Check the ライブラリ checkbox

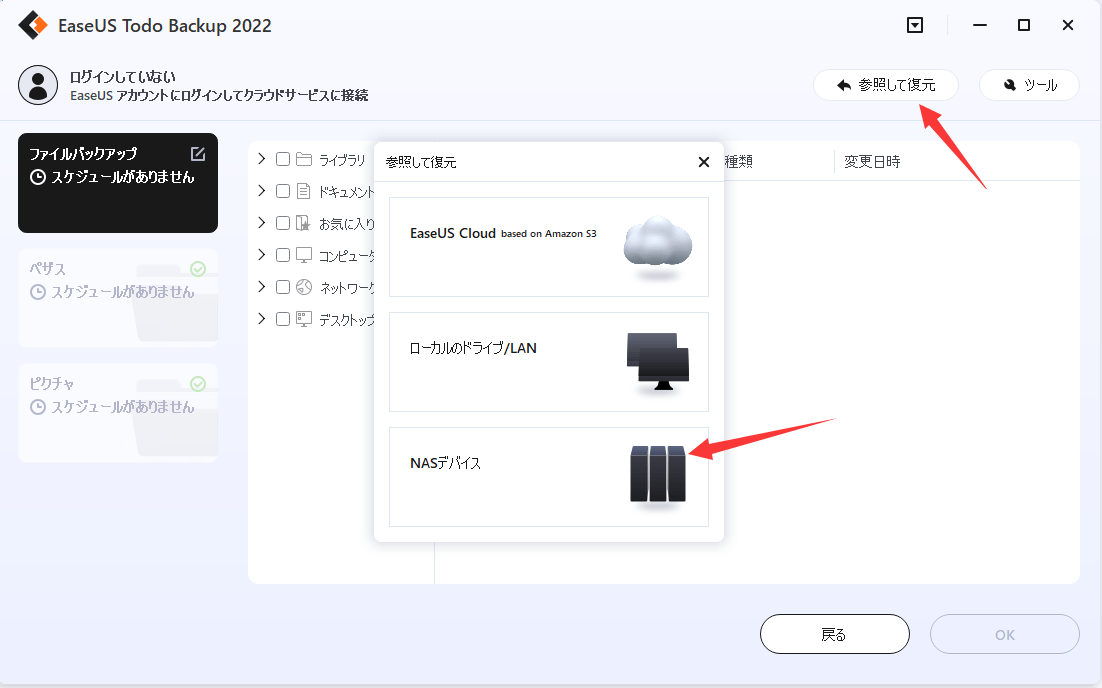[x=283, y=160]
